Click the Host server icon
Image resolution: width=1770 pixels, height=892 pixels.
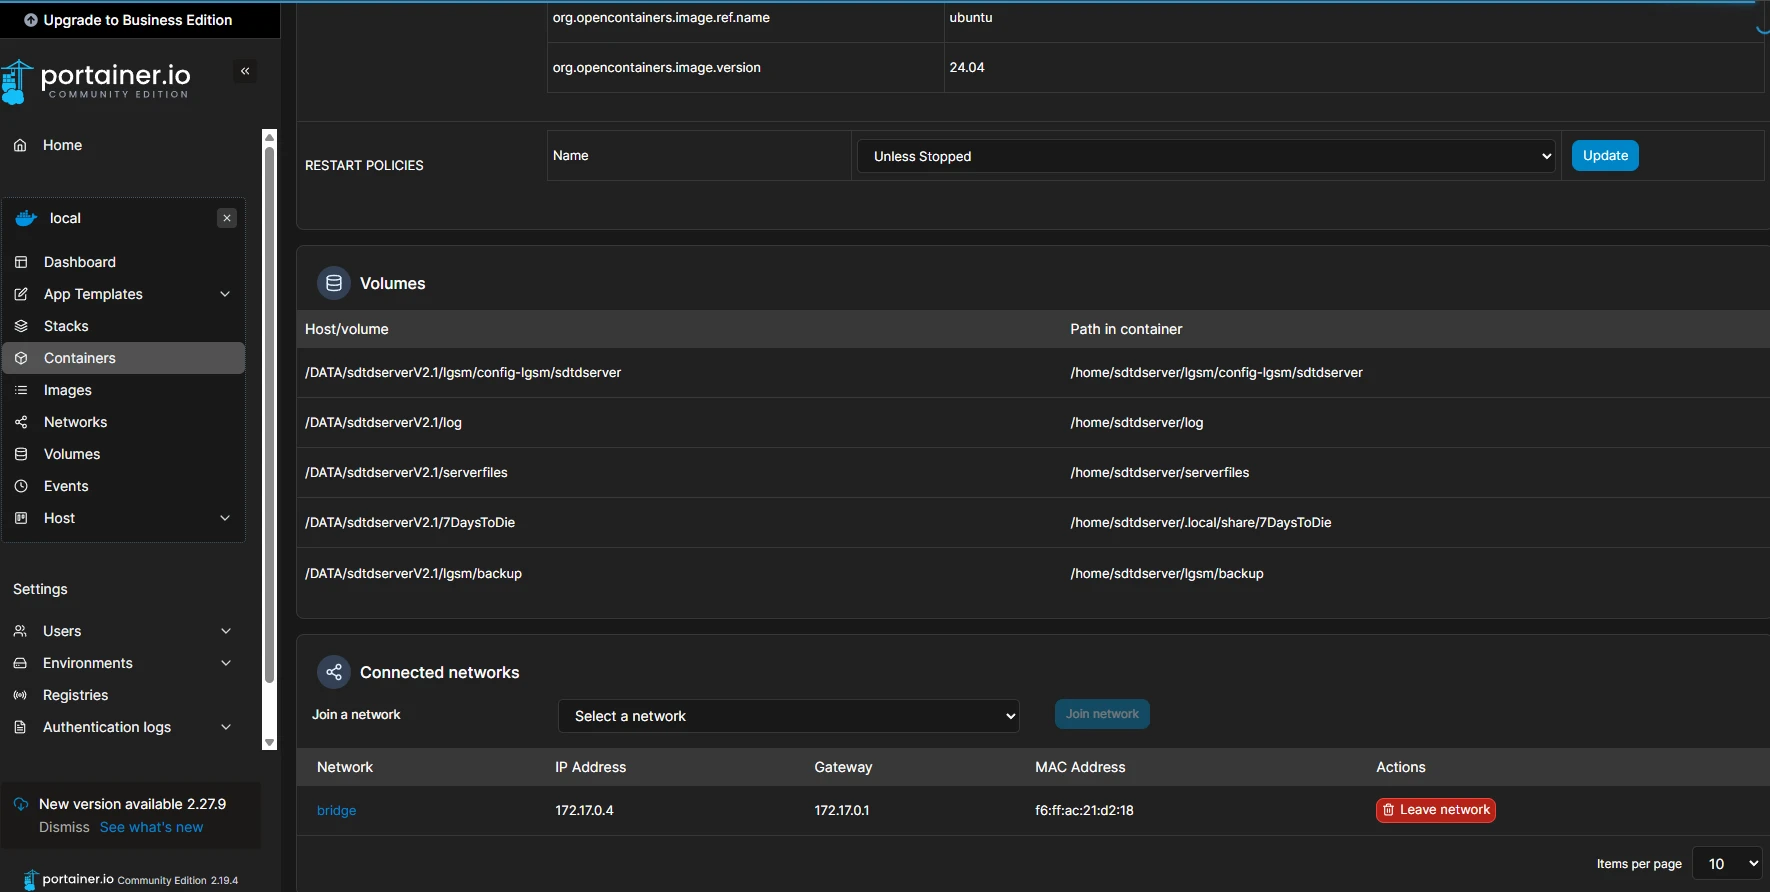(x=21, y=518)
